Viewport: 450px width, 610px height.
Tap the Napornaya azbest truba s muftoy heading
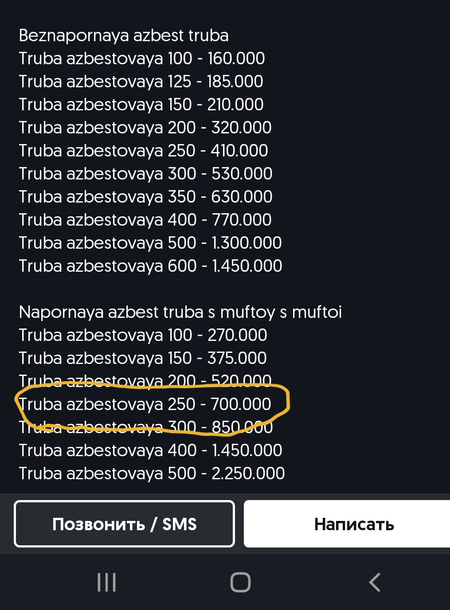pyautogui.click(x=180, y=312)
